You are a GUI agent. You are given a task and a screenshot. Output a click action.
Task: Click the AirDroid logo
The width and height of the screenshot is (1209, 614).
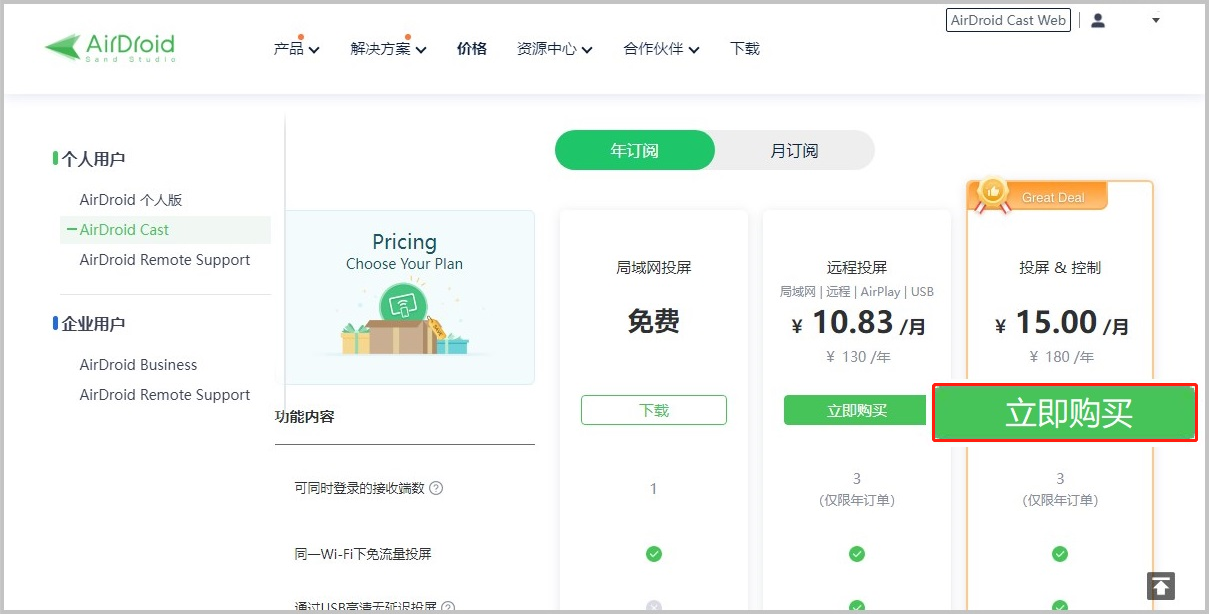(110, 47)
